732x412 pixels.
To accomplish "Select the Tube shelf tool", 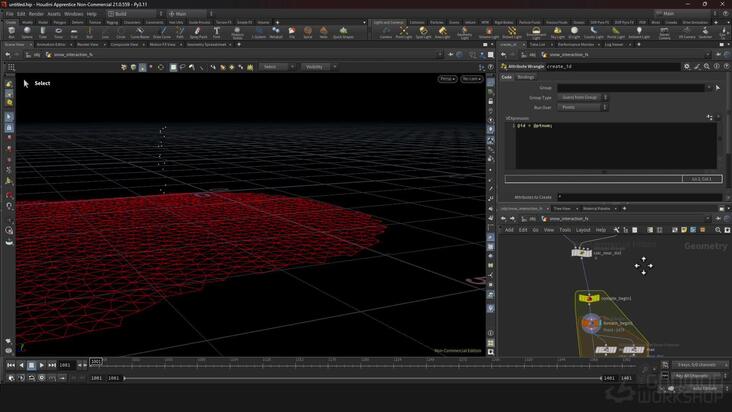I will coord(42,32).
